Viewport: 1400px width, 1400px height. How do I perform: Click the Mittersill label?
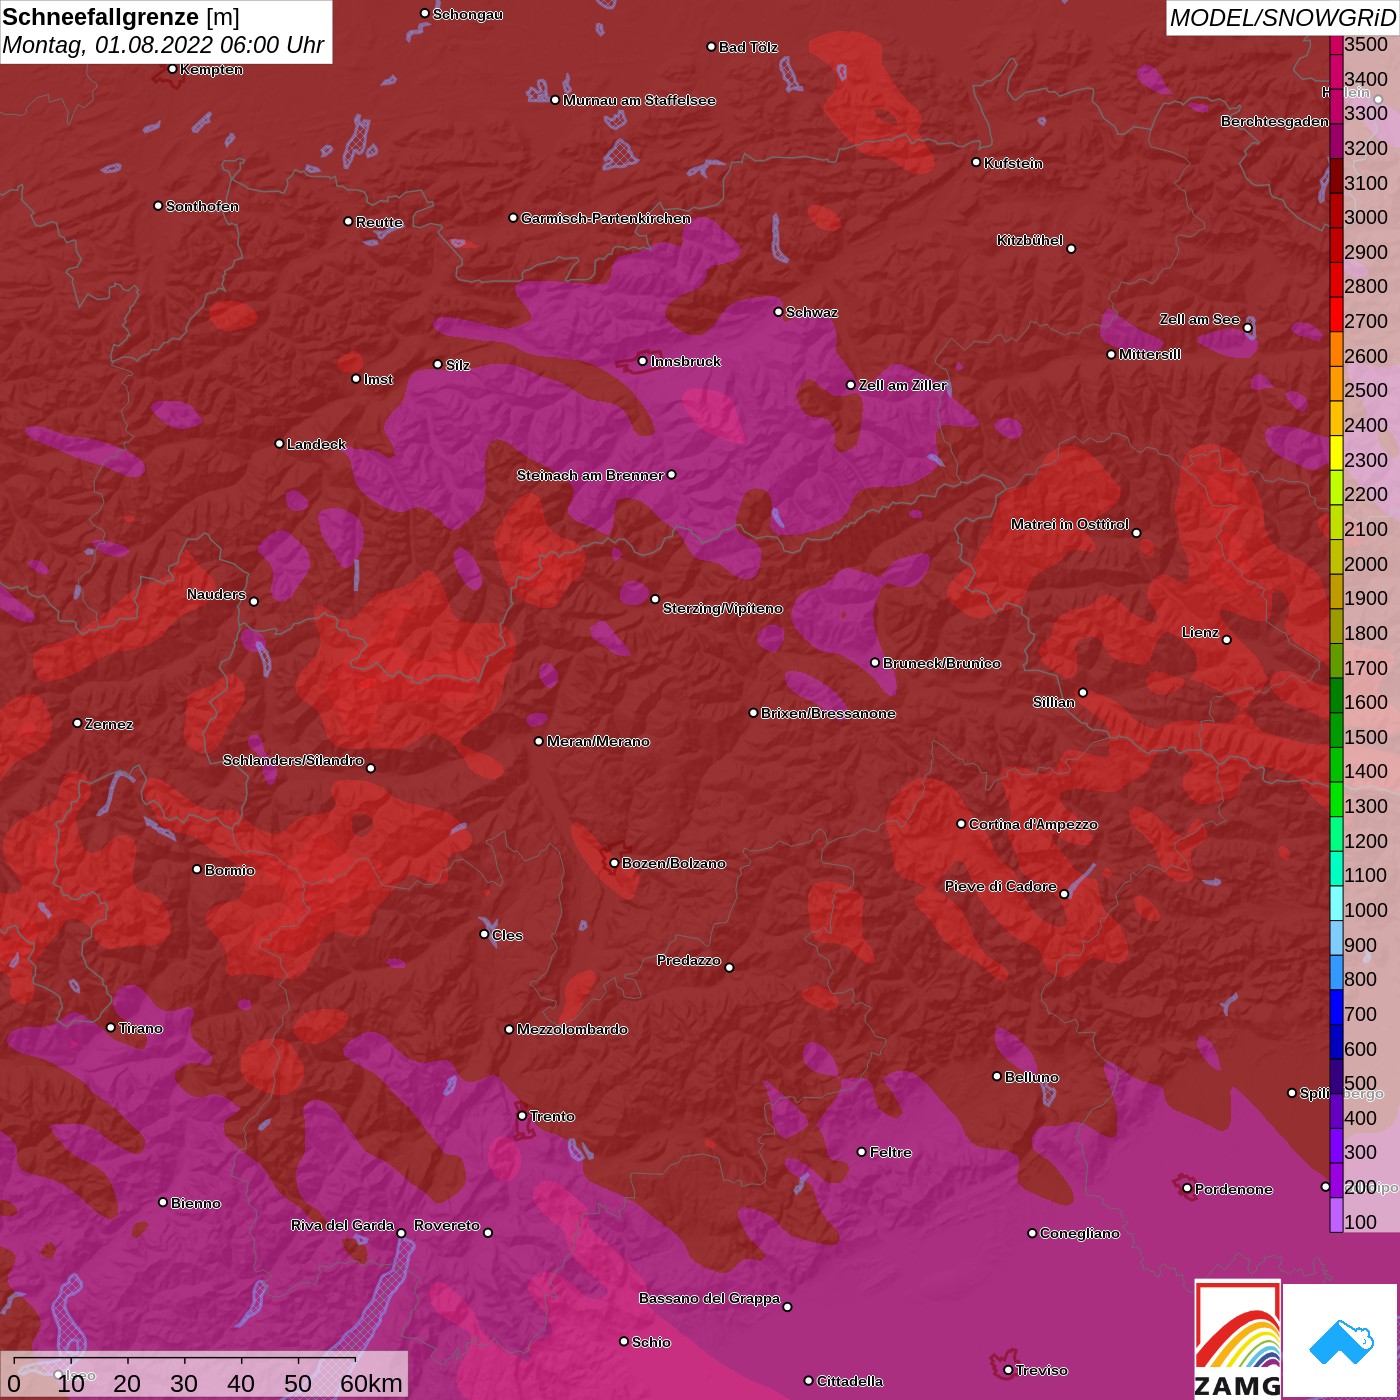[x=1150, y=354]
